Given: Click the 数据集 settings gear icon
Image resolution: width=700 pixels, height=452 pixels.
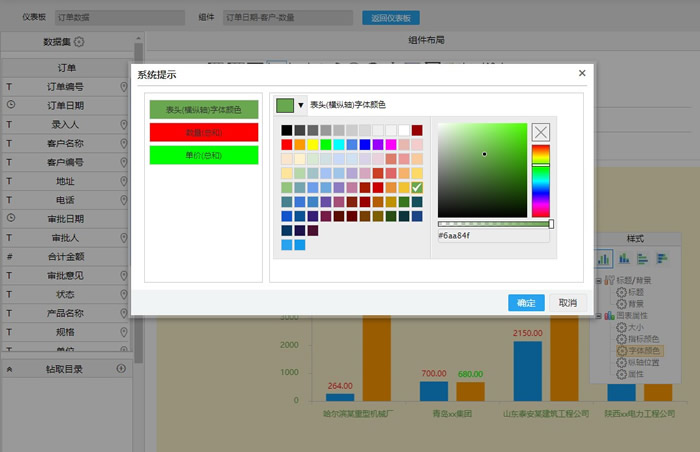Looking at the screenshot, I should 79,42.
